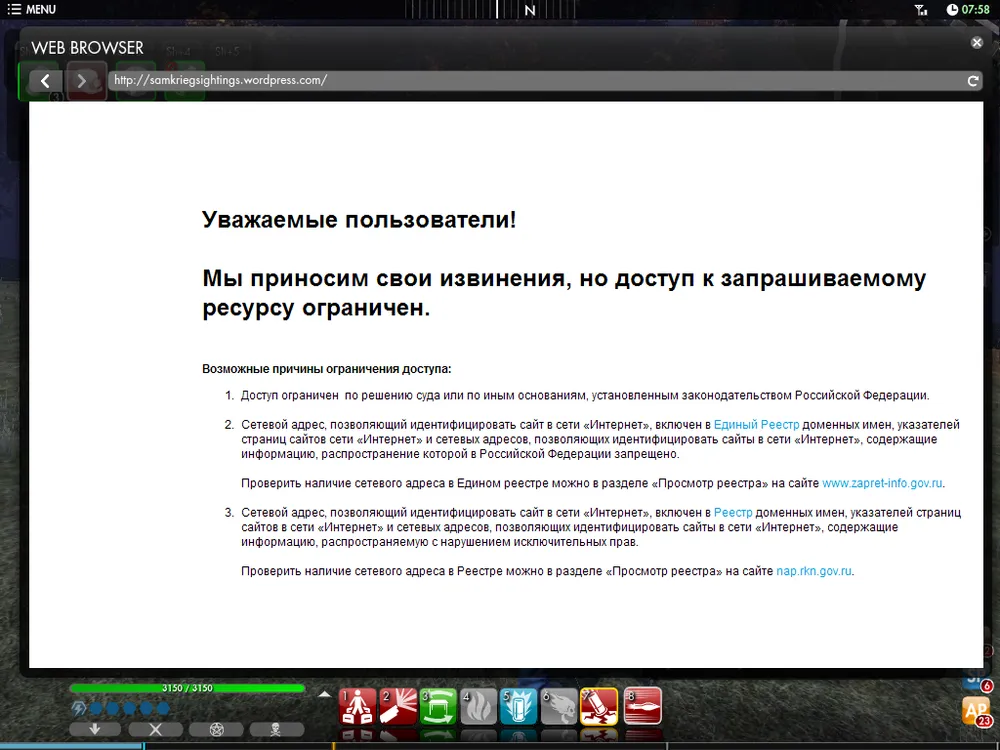Close the Web Browser window
1000x750 pixels.
976,43
